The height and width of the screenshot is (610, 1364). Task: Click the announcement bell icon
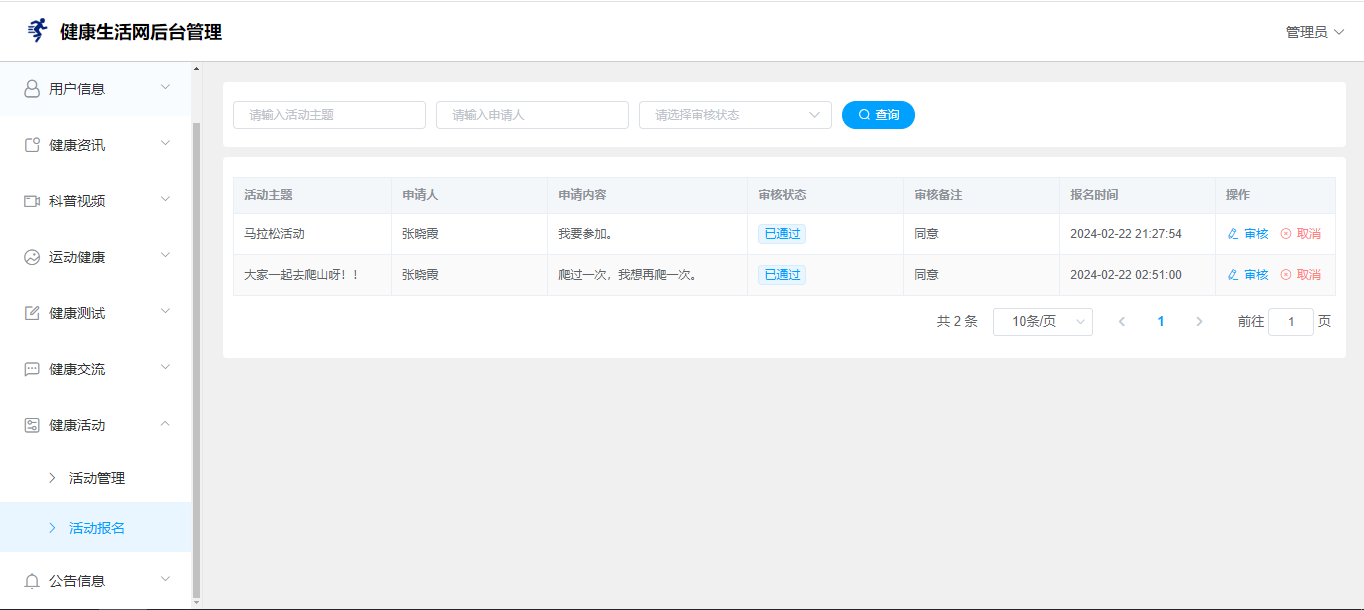[x=32, y=581]
